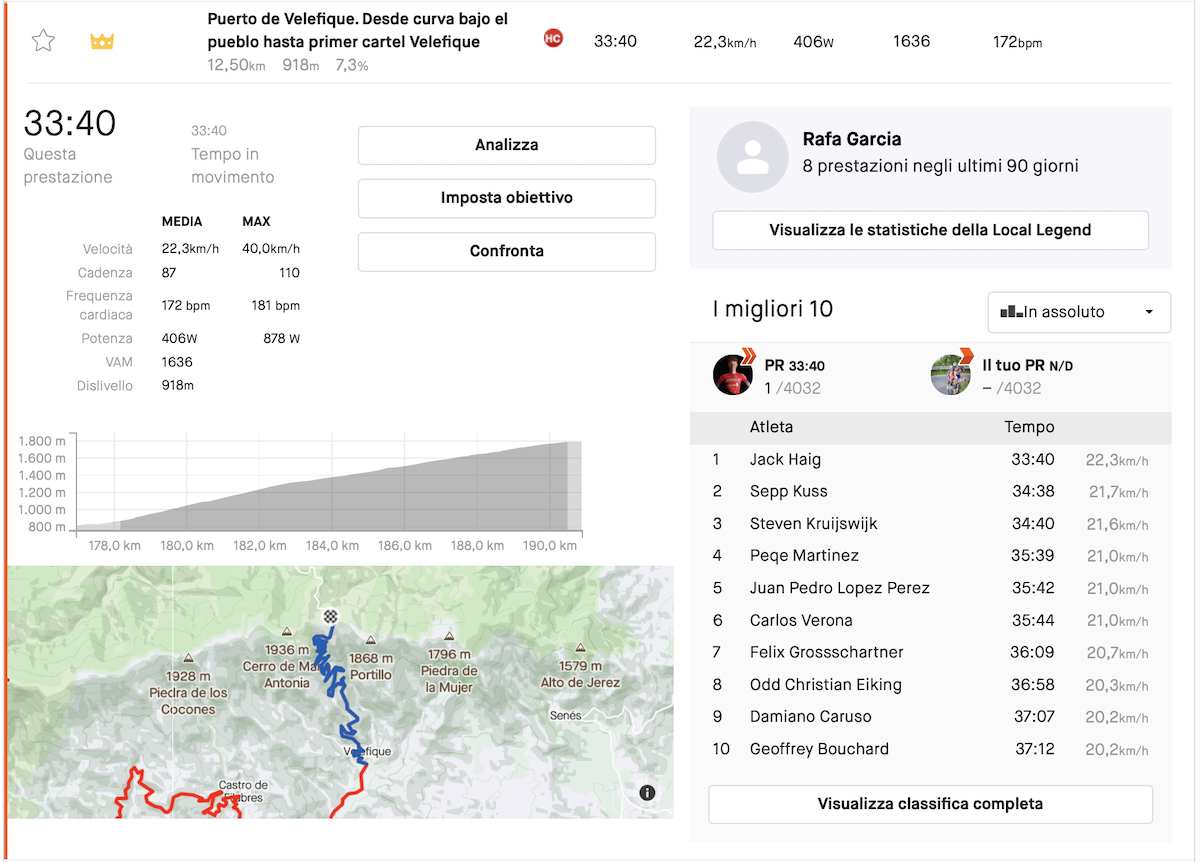Click the gold crown KOM icon
Screen dimensions: 1200x862
click(x=102, y=42)
